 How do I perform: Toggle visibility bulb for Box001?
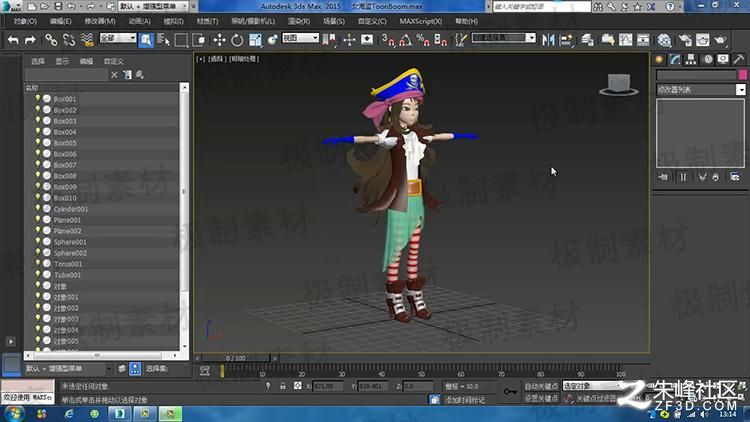click(38, 99)
